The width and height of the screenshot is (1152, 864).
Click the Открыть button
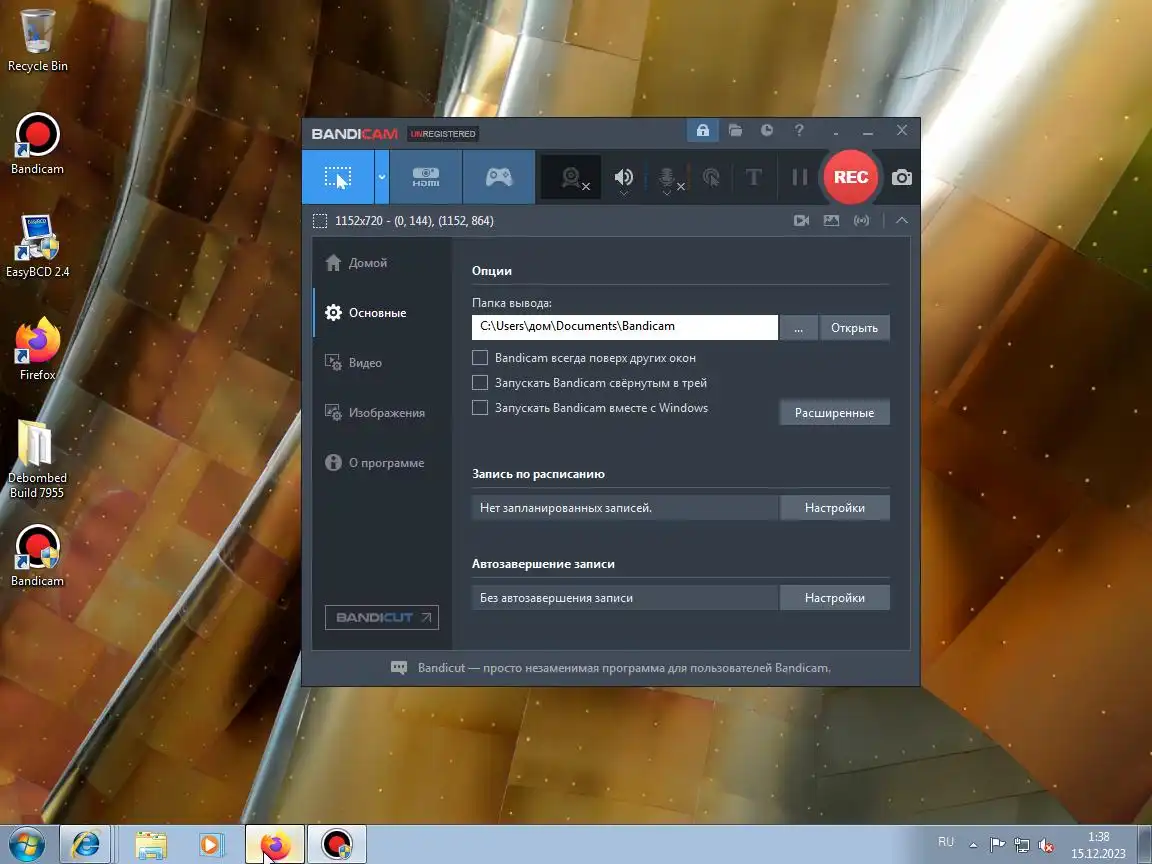854,328
